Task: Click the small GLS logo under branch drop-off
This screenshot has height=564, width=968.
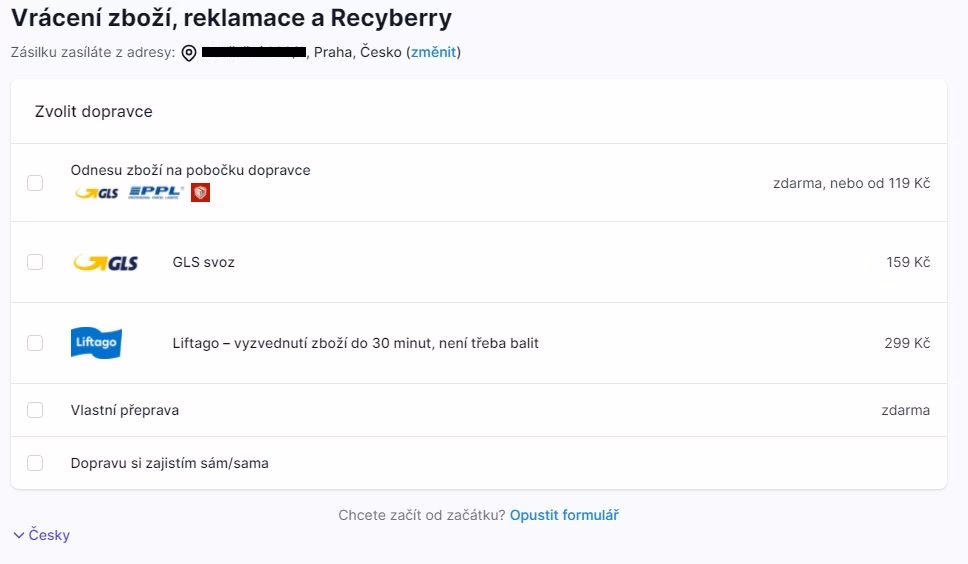Action: click(97, 193)
